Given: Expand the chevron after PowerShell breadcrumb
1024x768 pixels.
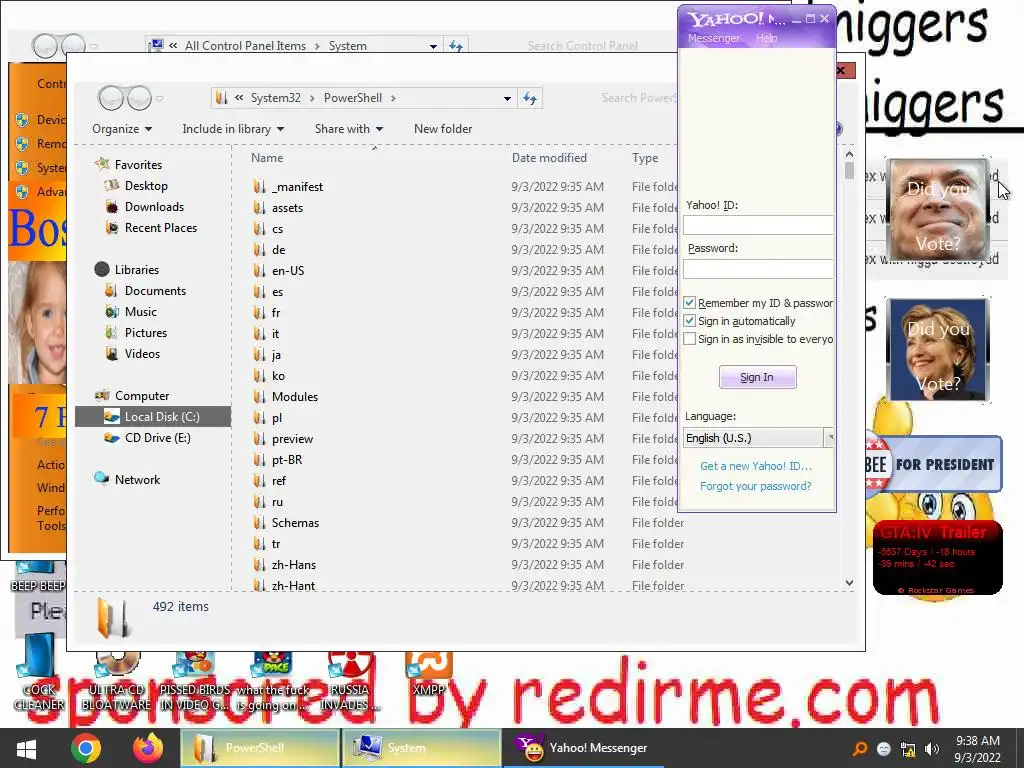Looking at the screenshot, I should (x=393, y=98).
